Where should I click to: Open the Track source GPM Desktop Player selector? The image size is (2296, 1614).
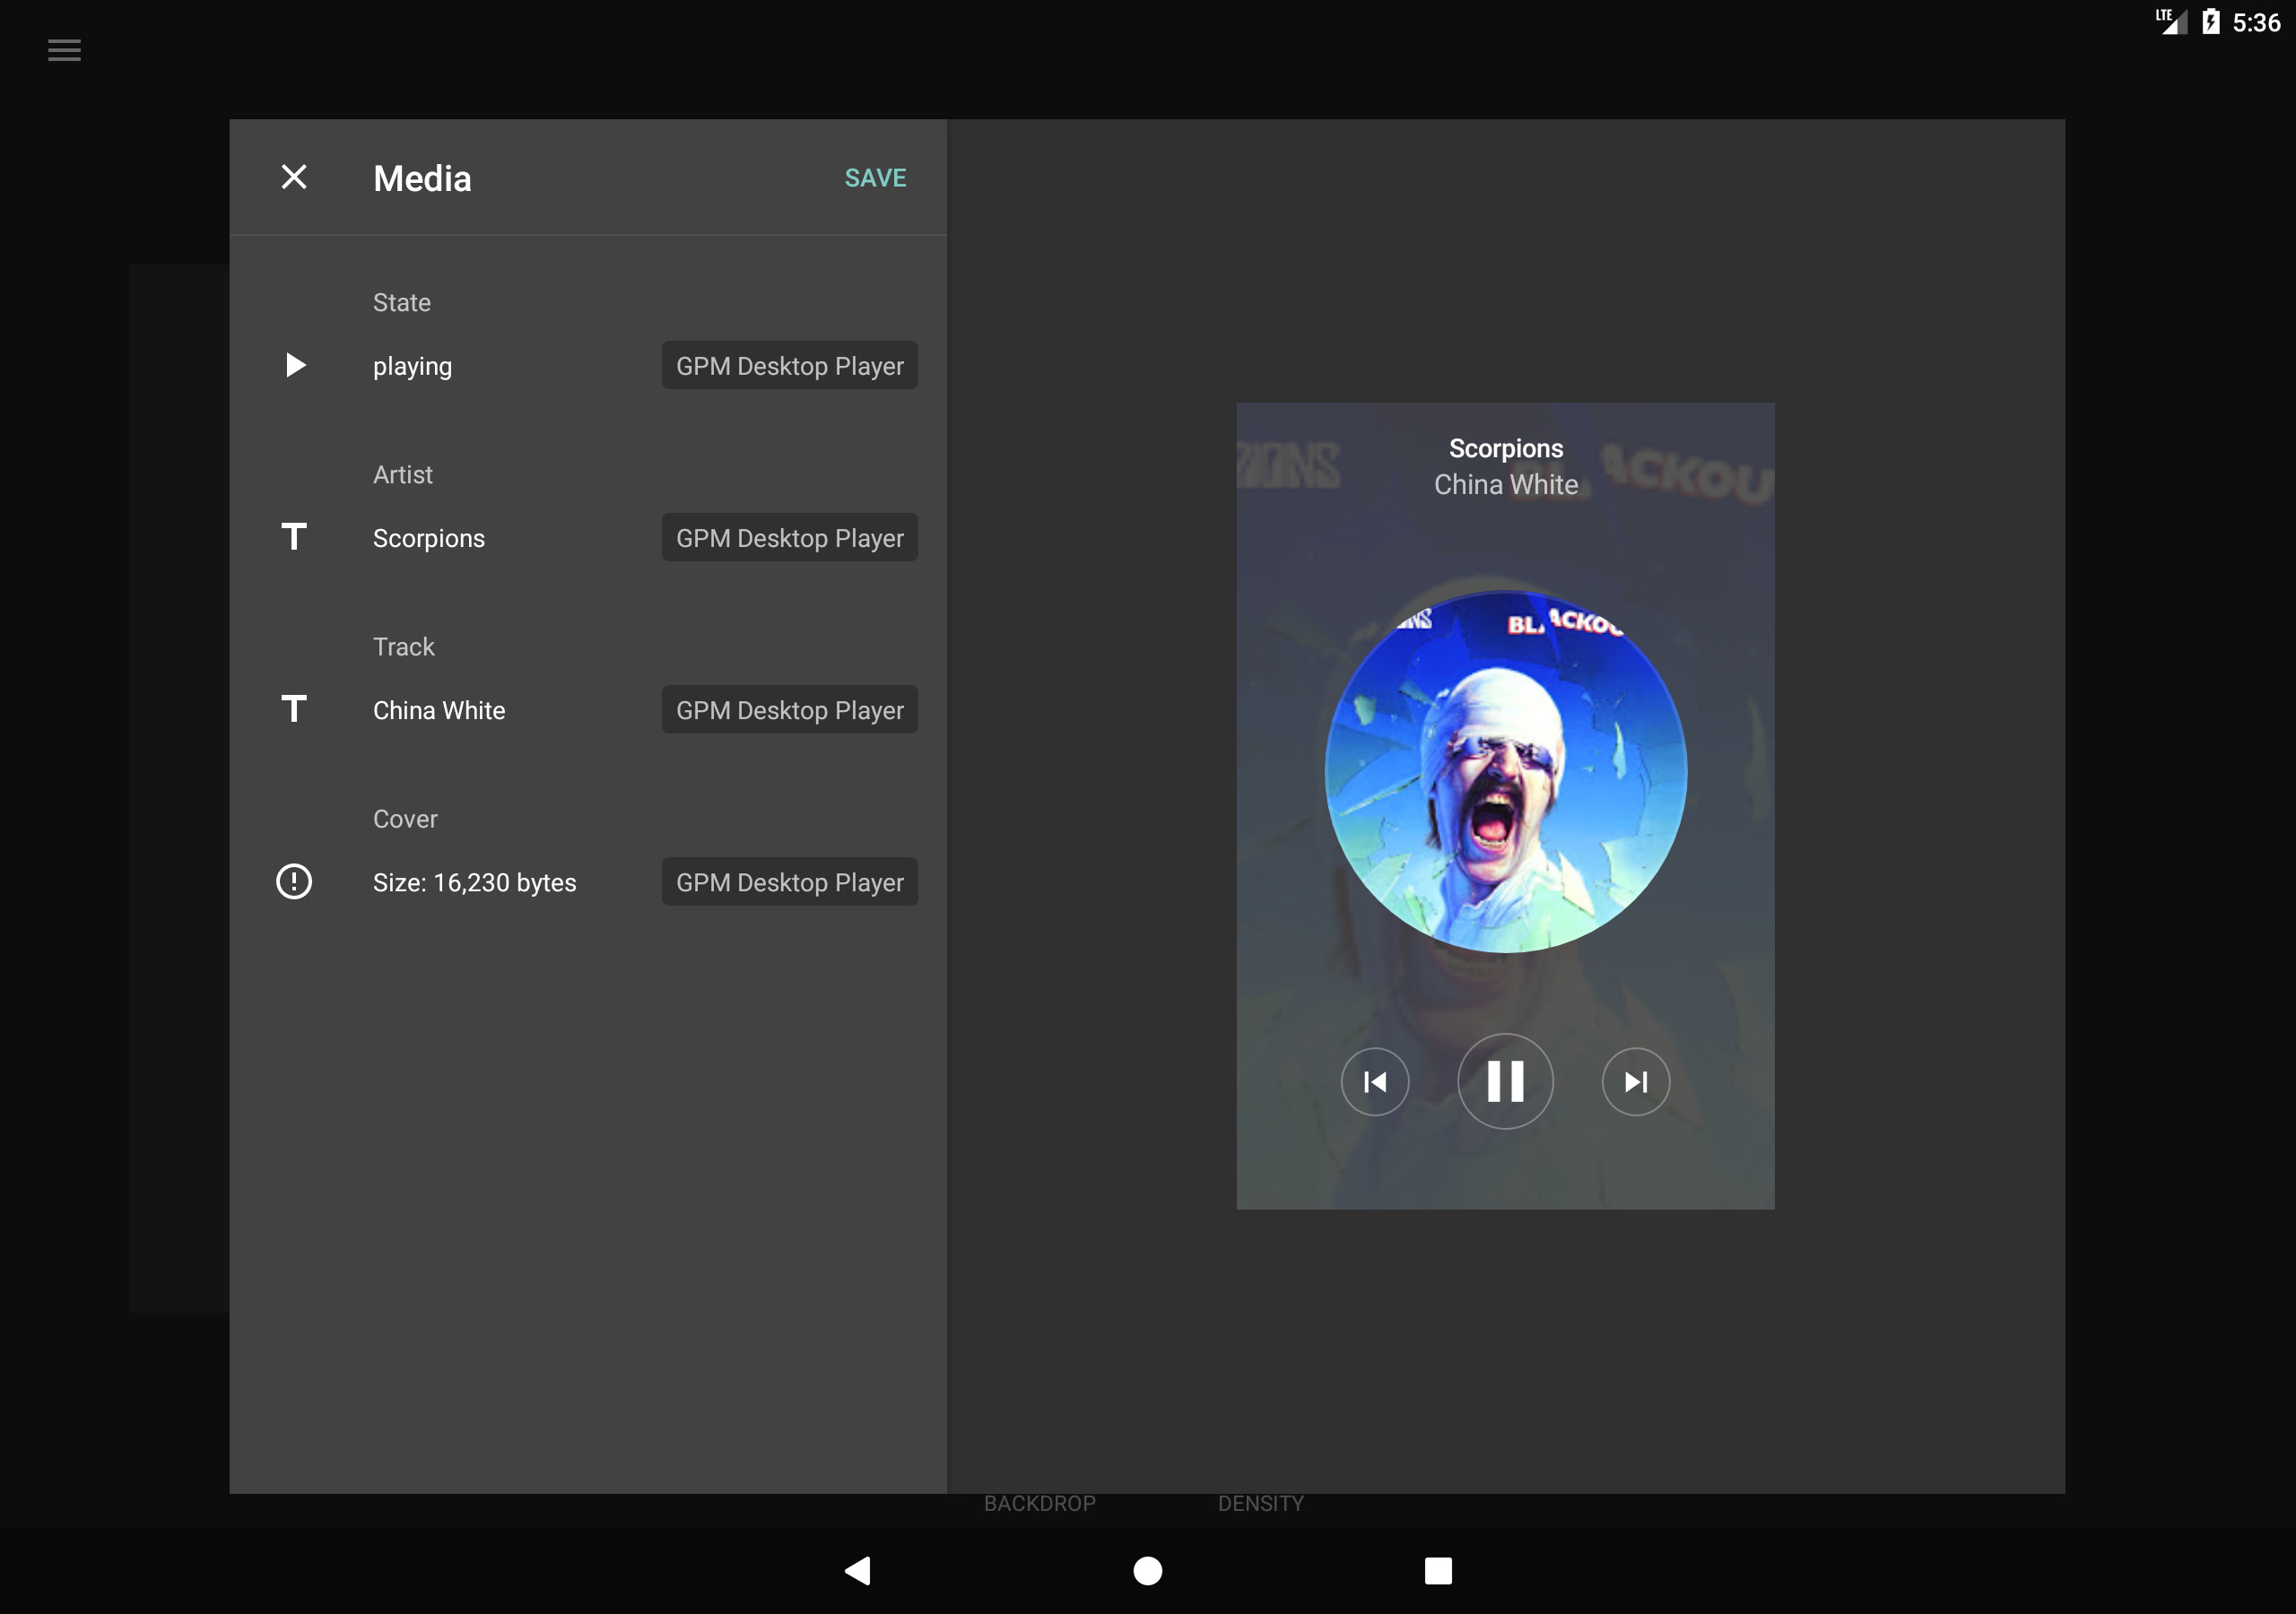pos(790,709)
